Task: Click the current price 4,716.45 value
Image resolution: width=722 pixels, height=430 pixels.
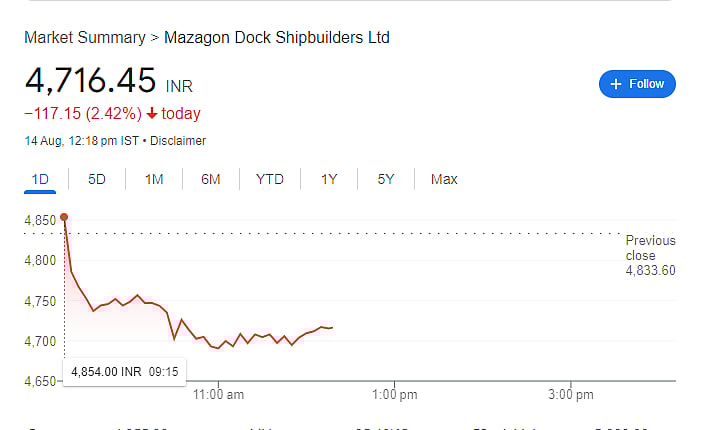Action: (90, 79)
